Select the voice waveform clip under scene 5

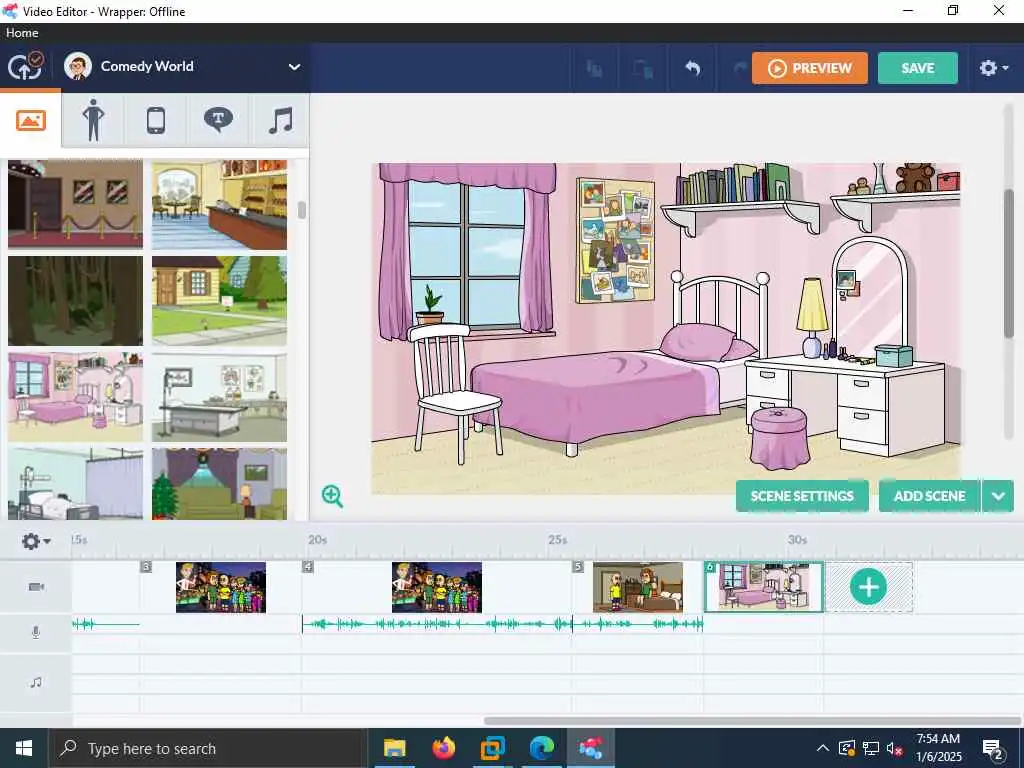[x=638, y=624]
